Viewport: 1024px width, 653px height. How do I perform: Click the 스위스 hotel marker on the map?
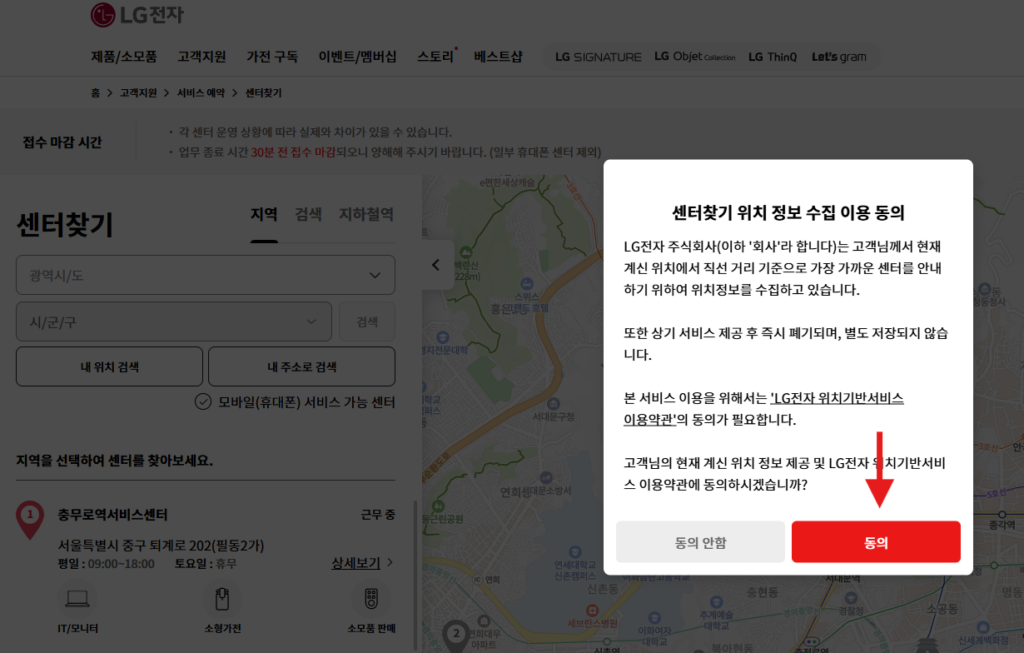(526, 284)
